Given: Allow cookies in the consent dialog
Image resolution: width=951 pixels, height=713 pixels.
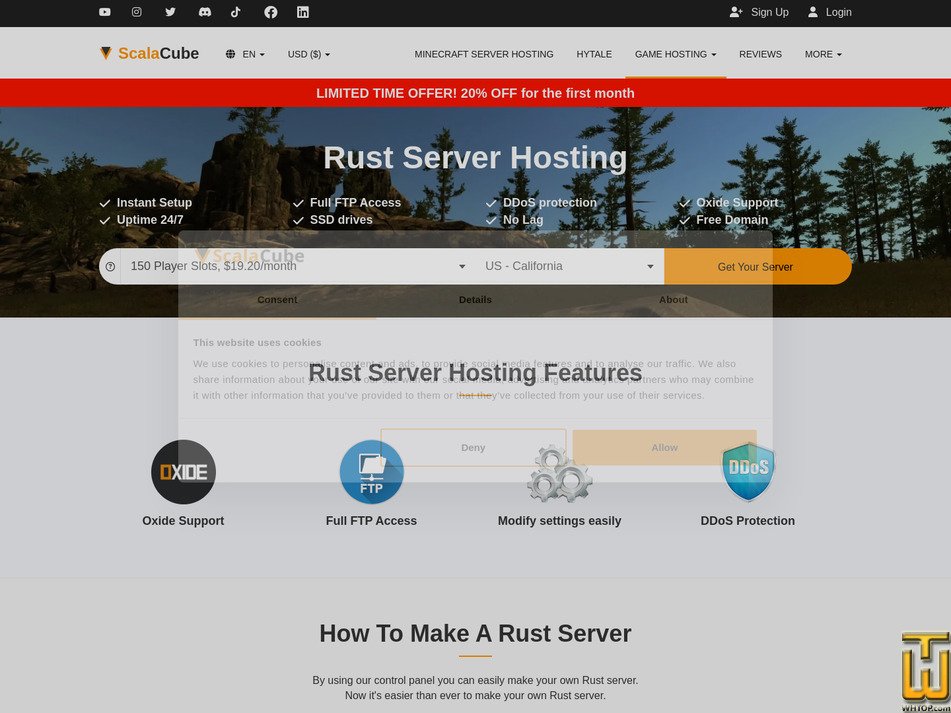Looking at the screenshot, I should click(x=664, y=447).
